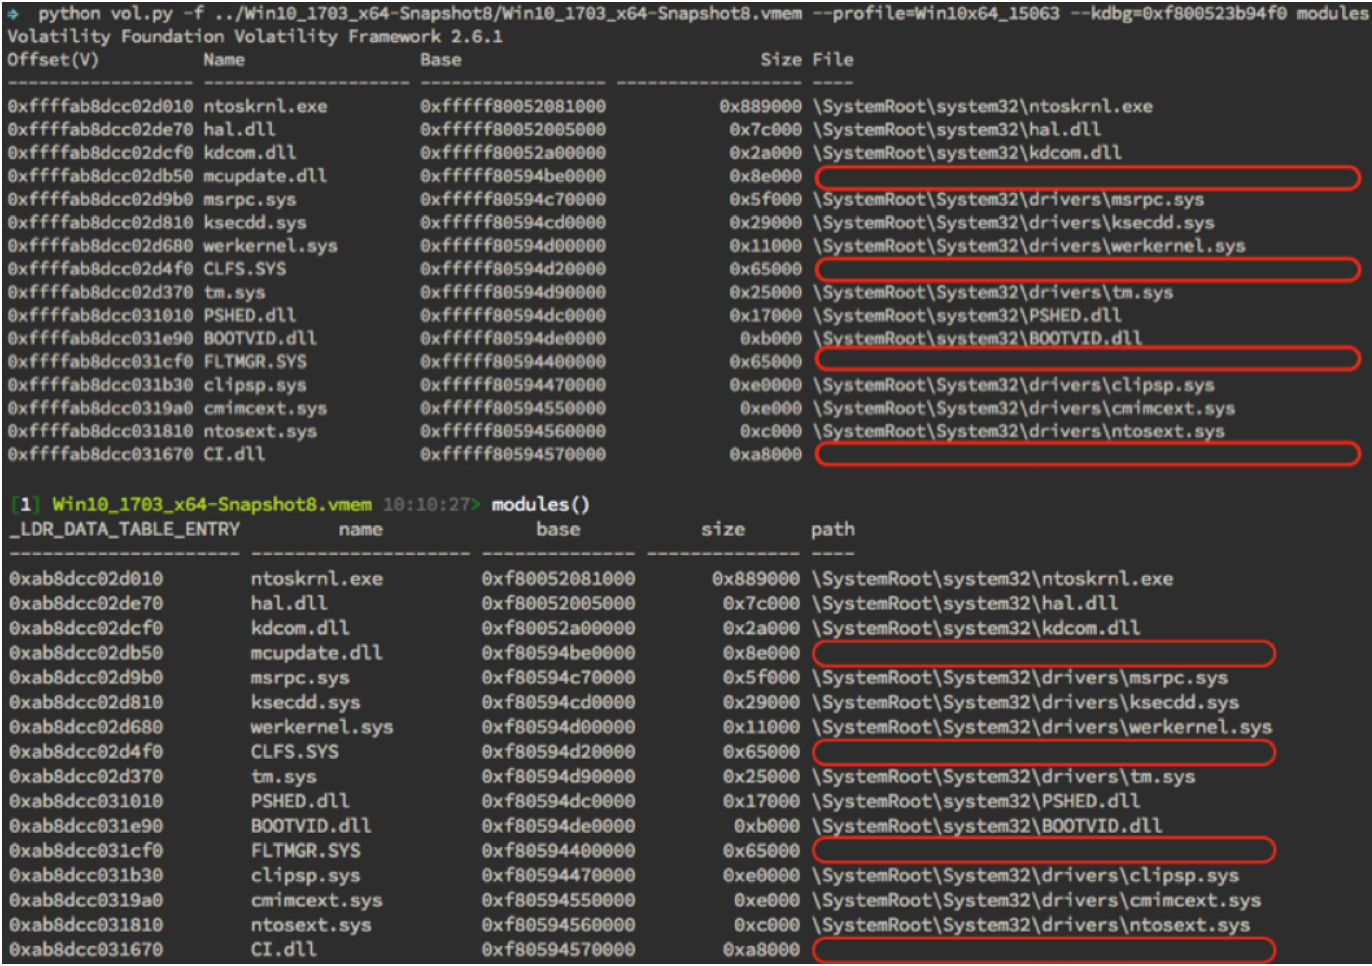
Task: Select offset '0xffffab8dcc02db50' of mcupdate.dll
Action: 100,176
